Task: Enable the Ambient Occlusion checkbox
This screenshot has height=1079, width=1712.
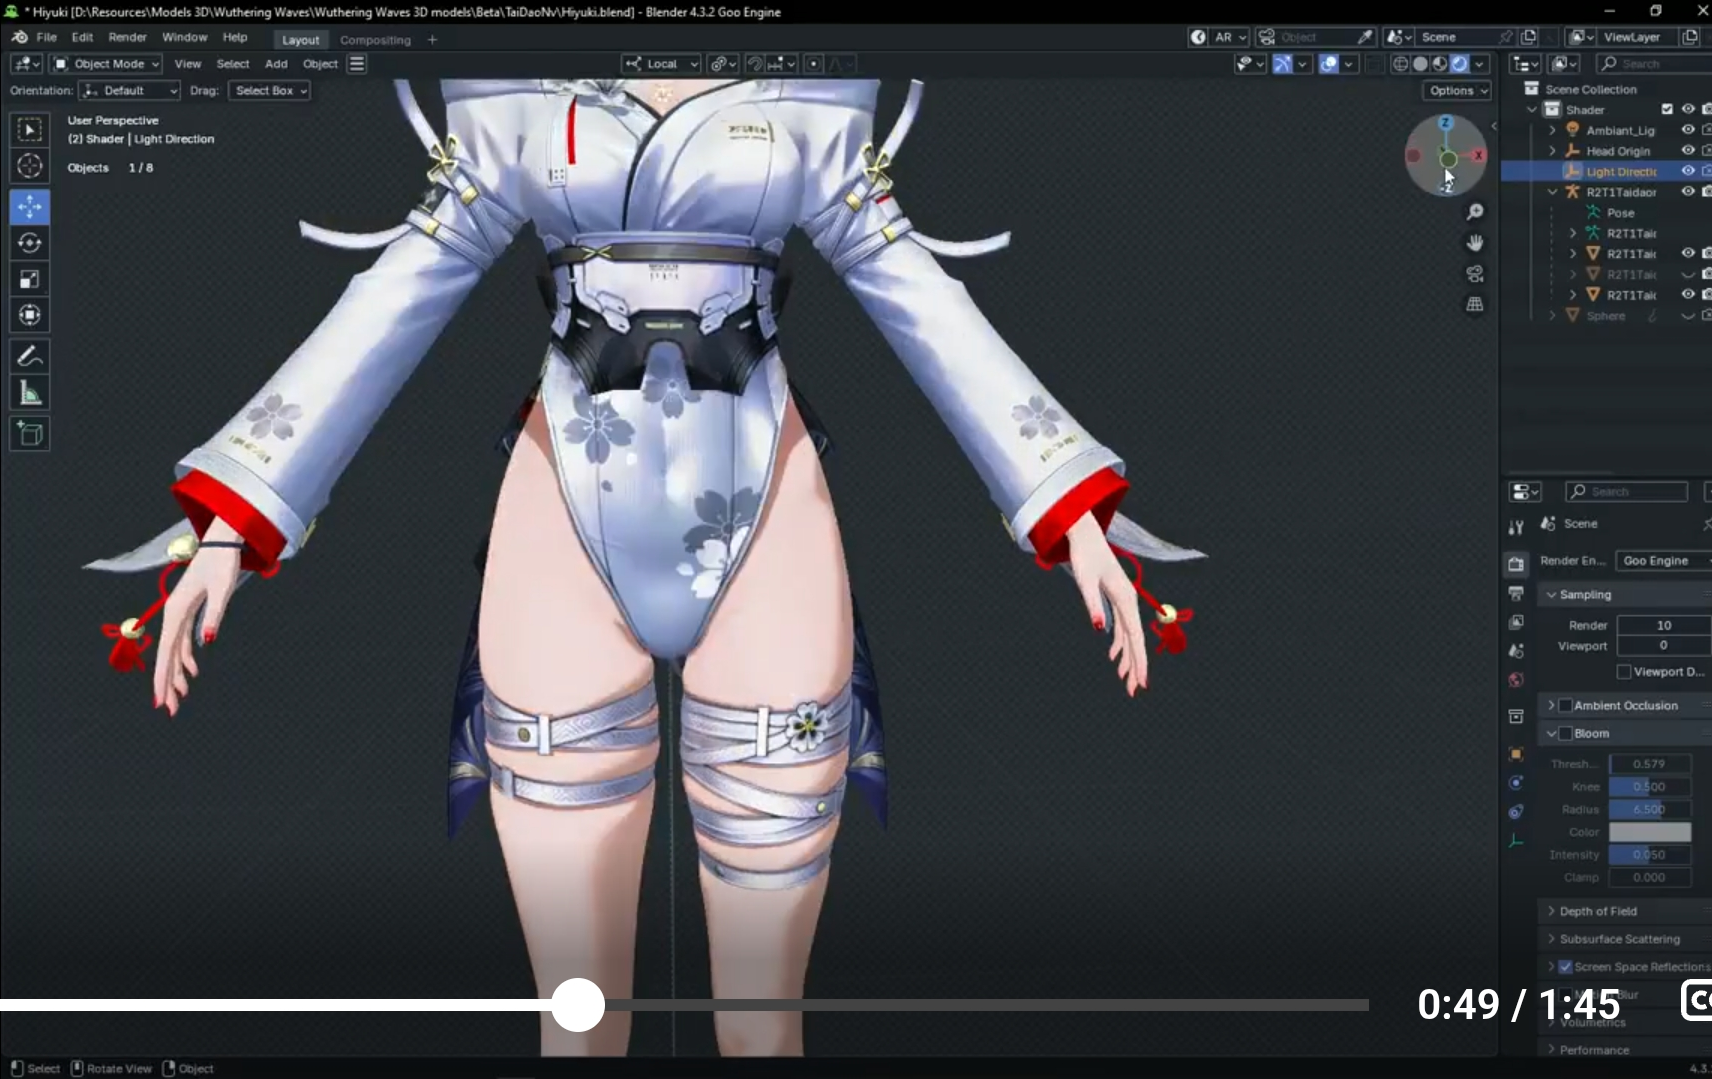Action: 1566,705
